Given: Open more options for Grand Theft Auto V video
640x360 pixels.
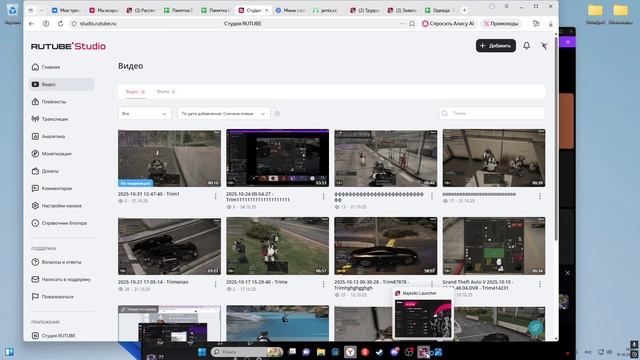Looking at the screenshot, I should (540, 284).
